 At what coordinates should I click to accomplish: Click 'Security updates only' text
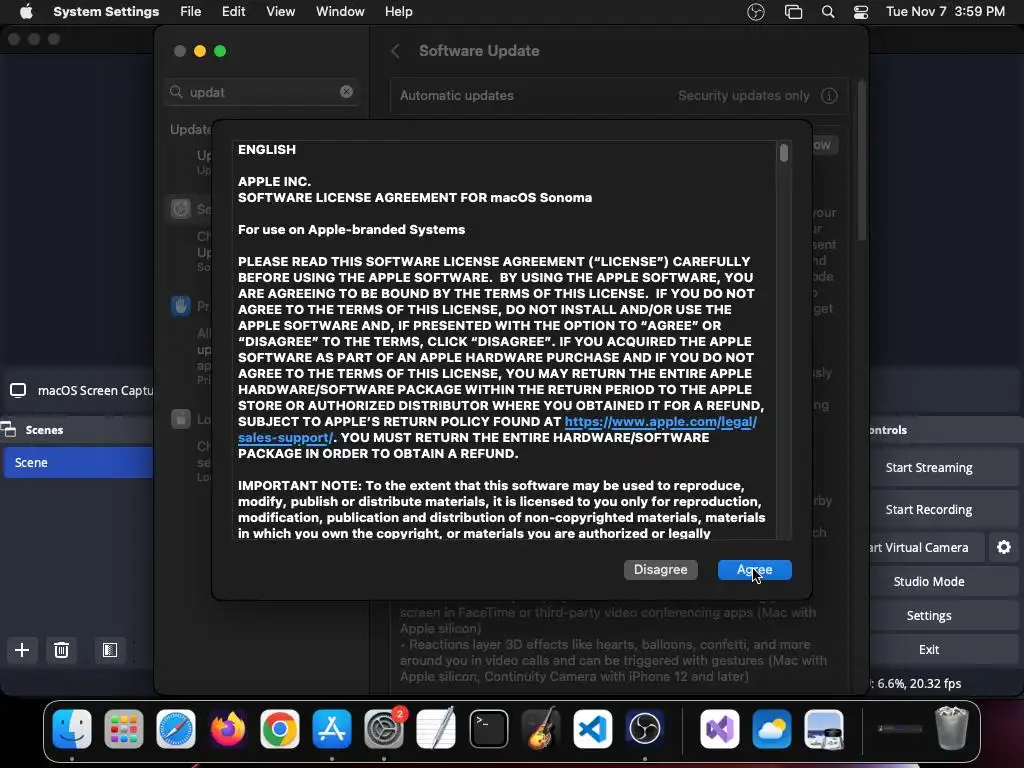pos(744,95)
